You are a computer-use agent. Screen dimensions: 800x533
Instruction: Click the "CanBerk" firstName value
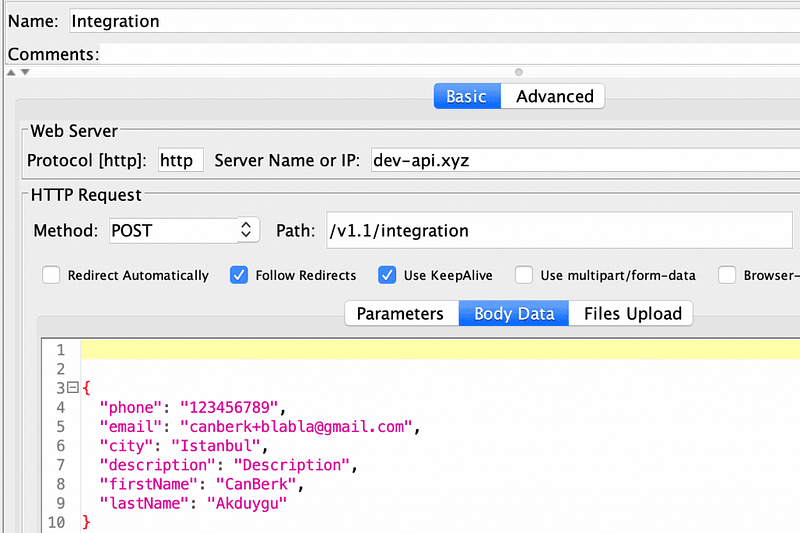pyautogui.click(x=256, y=484)
